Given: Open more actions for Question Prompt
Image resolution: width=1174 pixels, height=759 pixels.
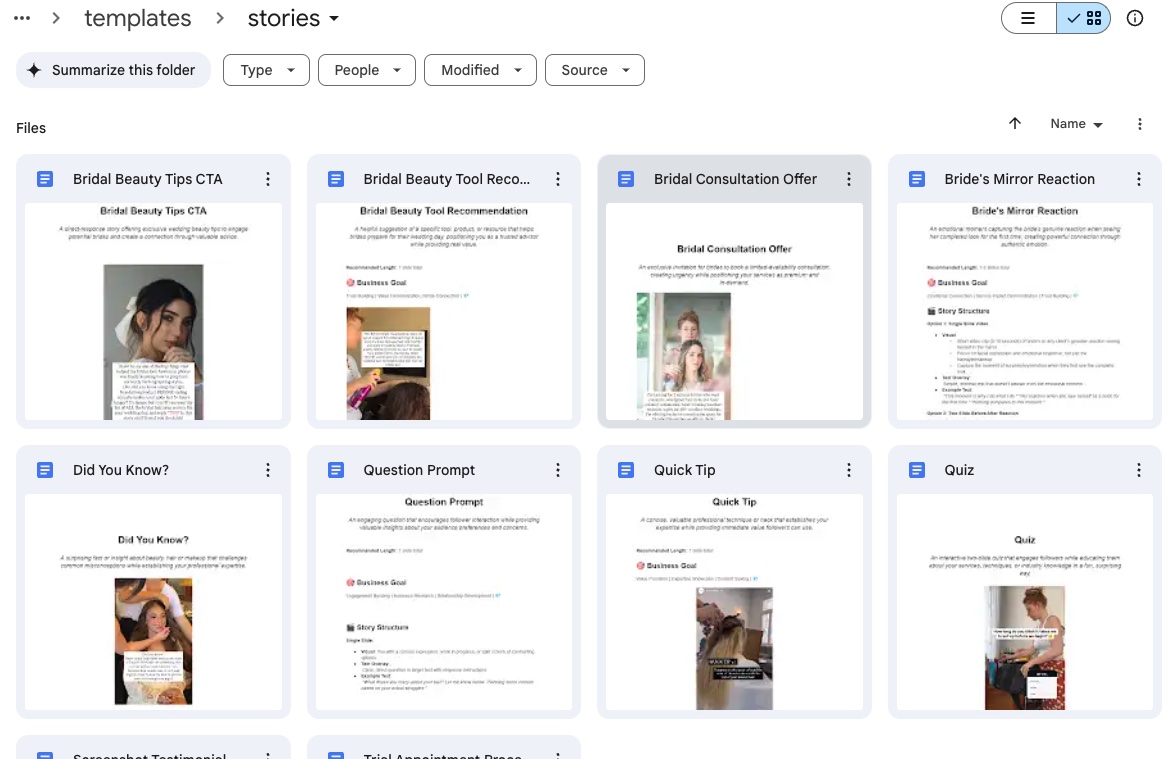Looking at the screenshot, I should pos(558,469).
